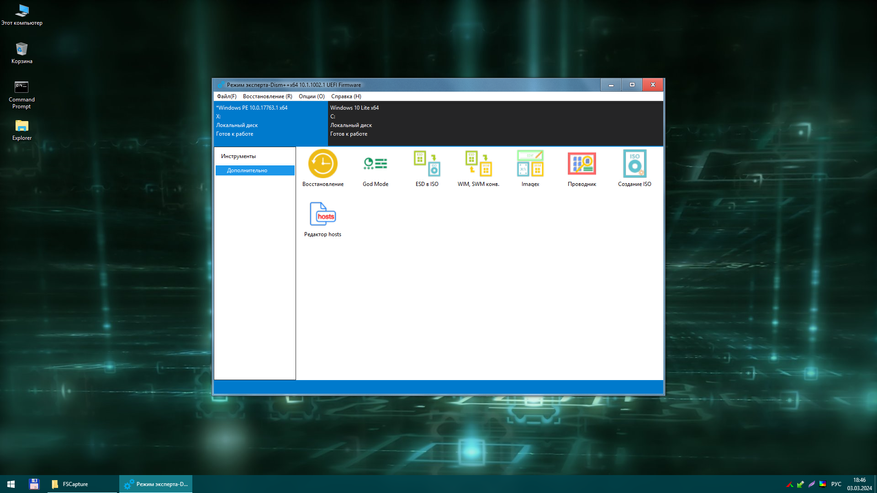Maximize the Dism++ window
877x493 pixels.
[632, 84]
